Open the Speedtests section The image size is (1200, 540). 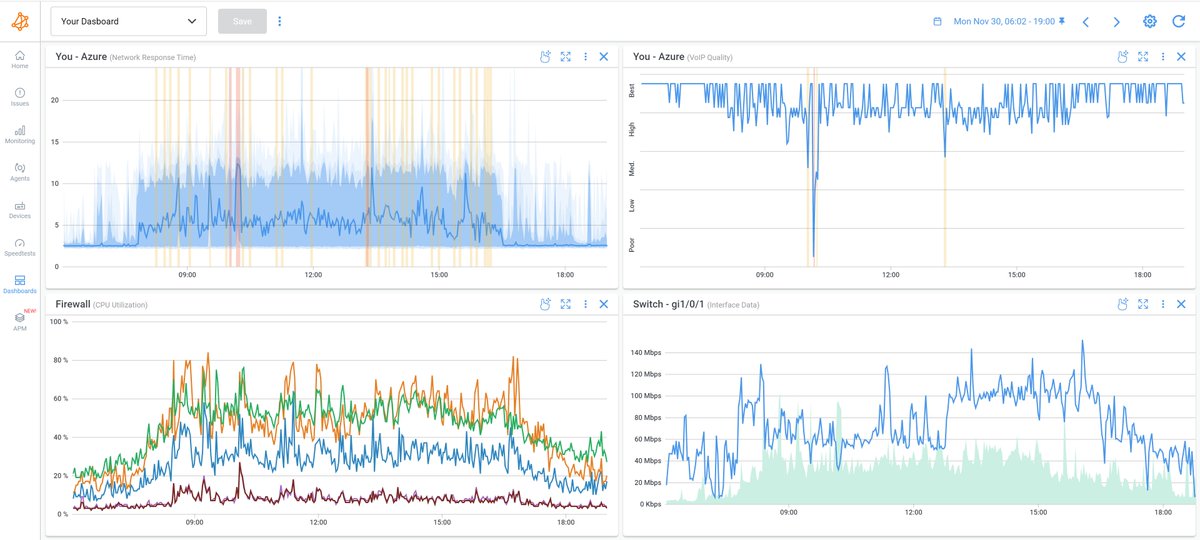point(20,246)
